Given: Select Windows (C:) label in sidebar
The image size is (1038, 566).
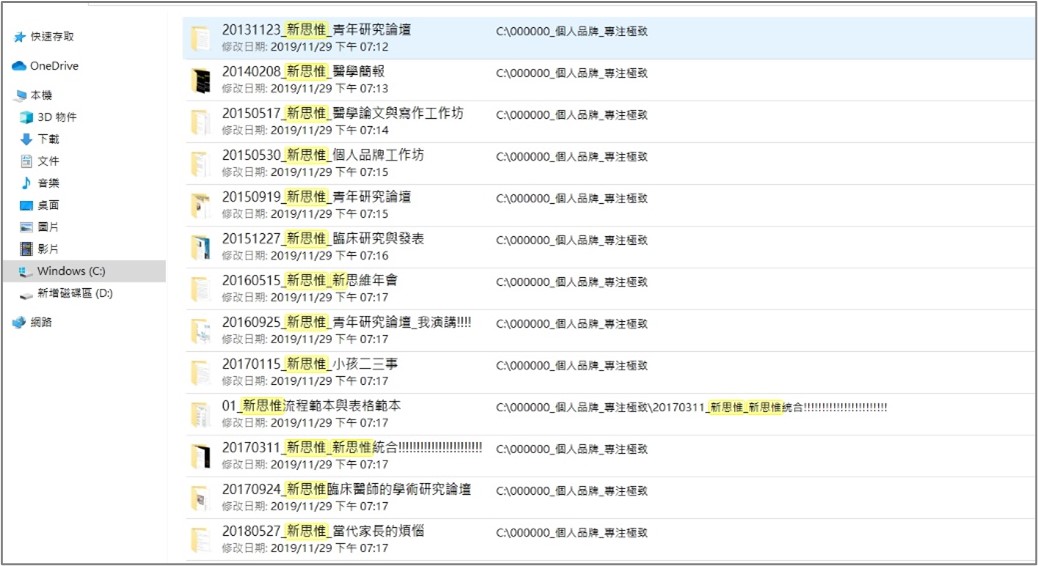Looking at the screenshot, I should [x=71, y=271].
